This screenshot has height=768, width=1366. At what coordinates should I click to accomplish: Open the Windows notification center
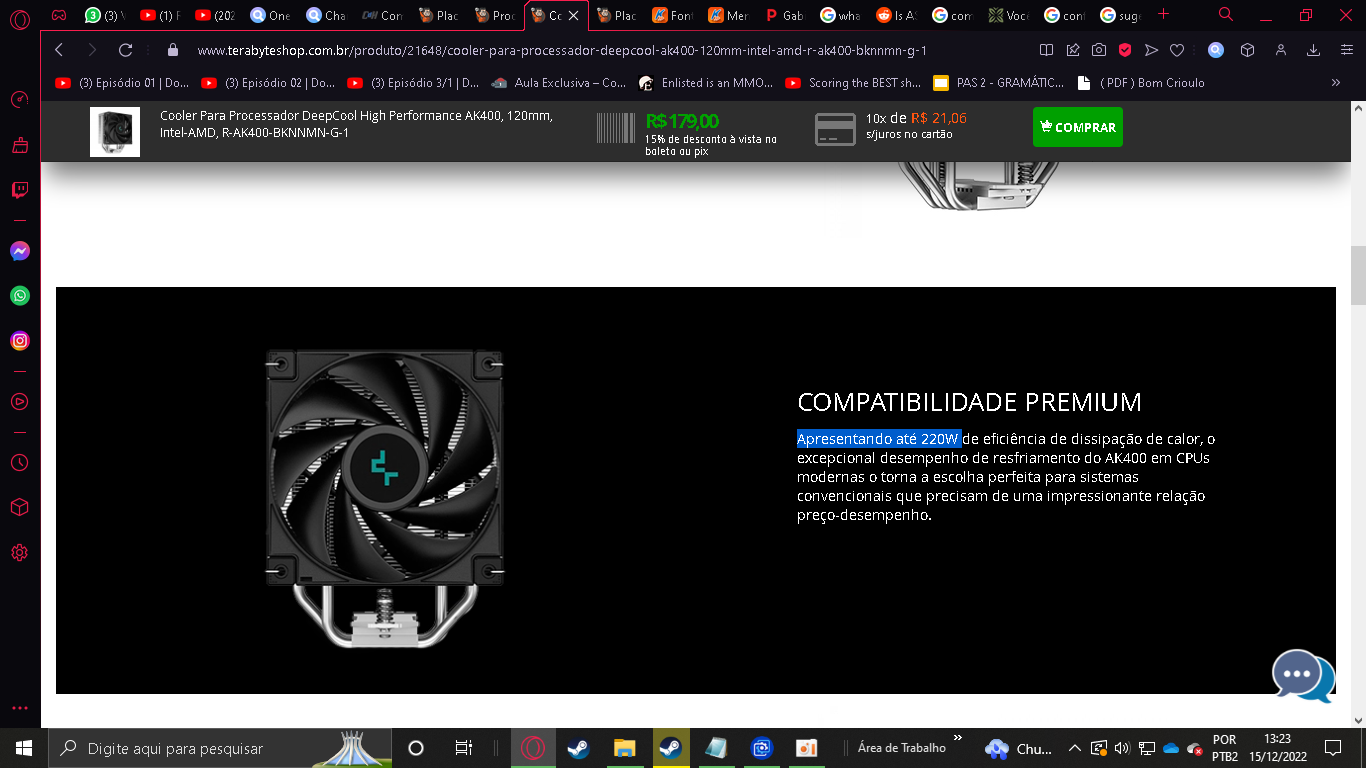(1332, 748)
